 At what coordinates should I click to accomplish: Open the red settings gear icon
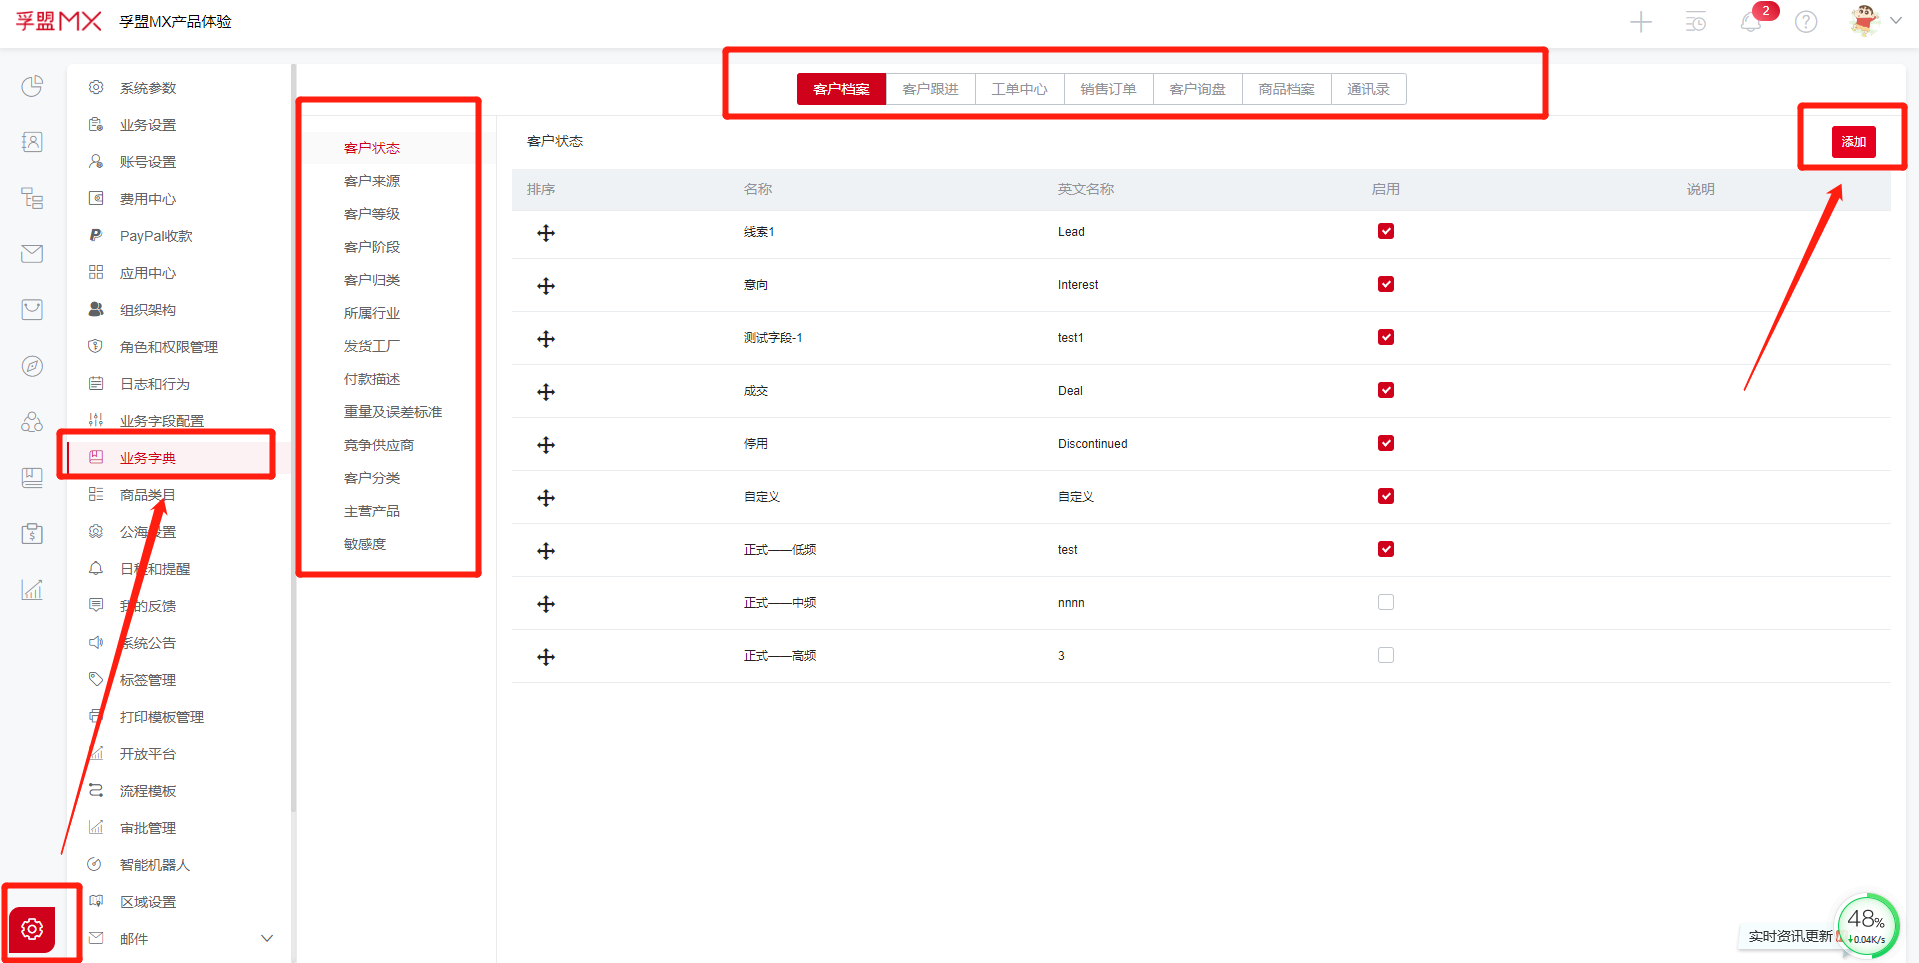point(32,929)
